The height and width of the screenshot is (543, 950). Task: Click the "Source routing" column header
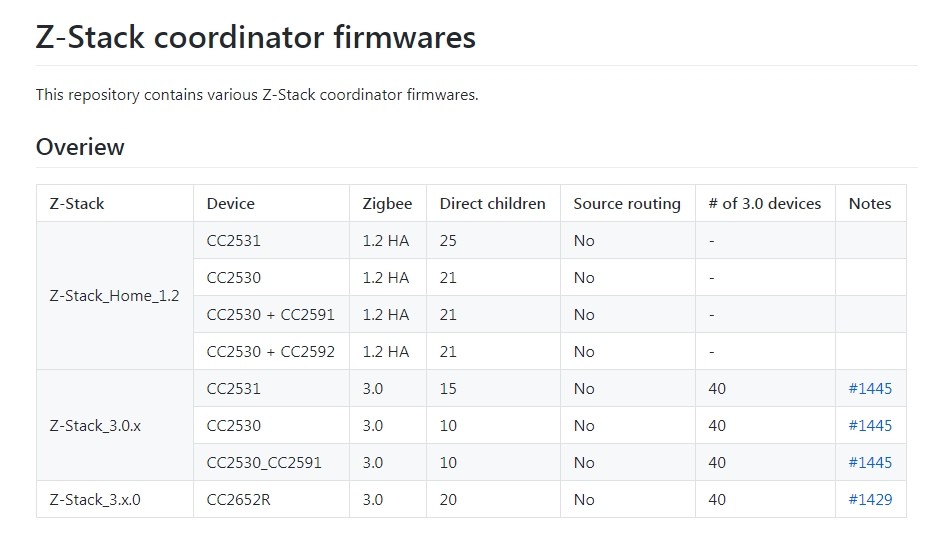pyautogui.click(x=627, y=203)
